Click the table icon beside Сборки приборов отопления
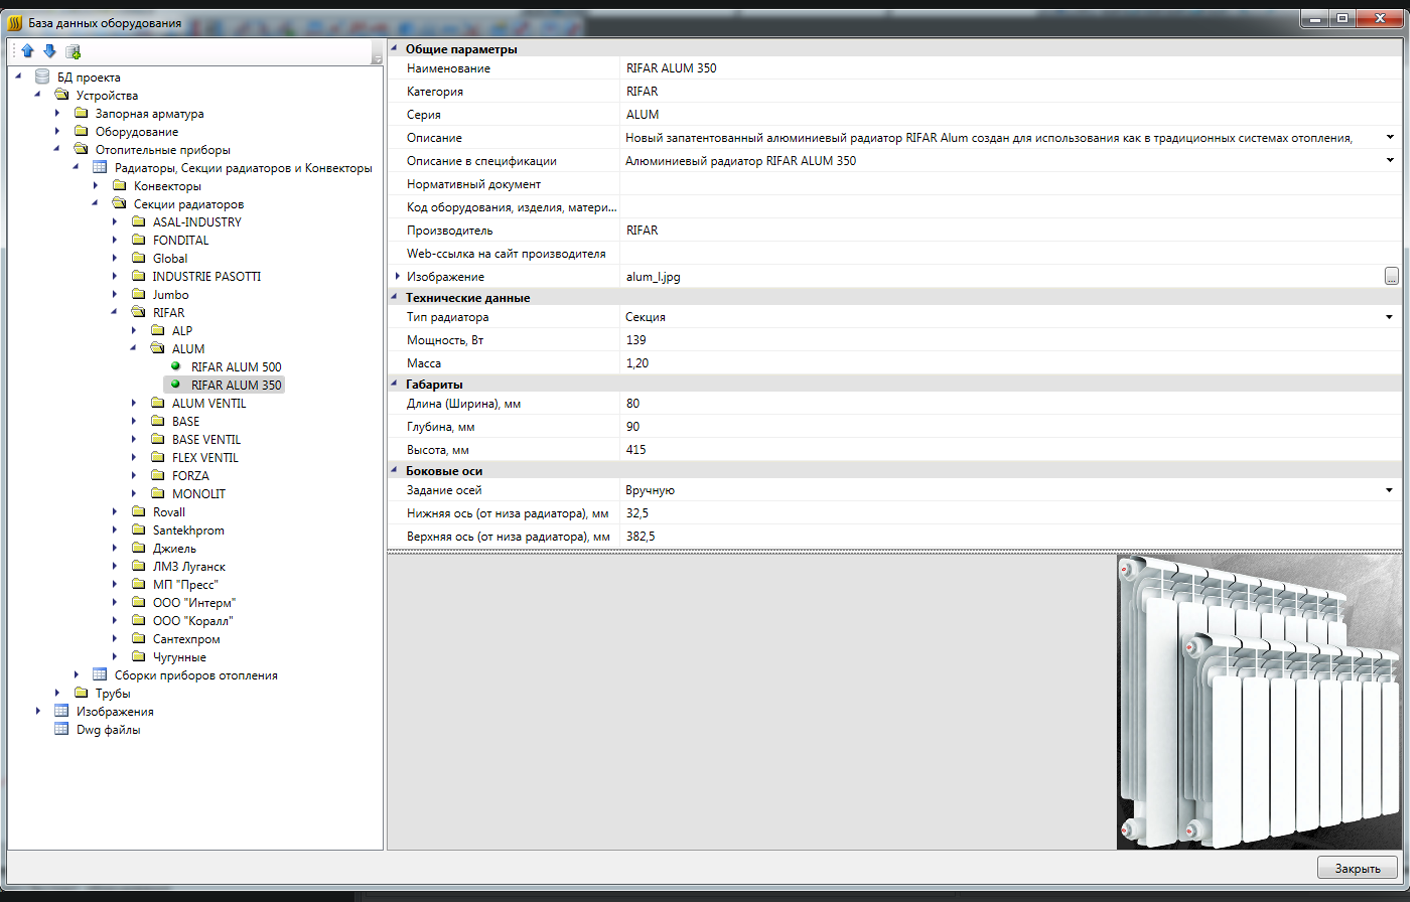1410x902 pixels. coord(99,675)
